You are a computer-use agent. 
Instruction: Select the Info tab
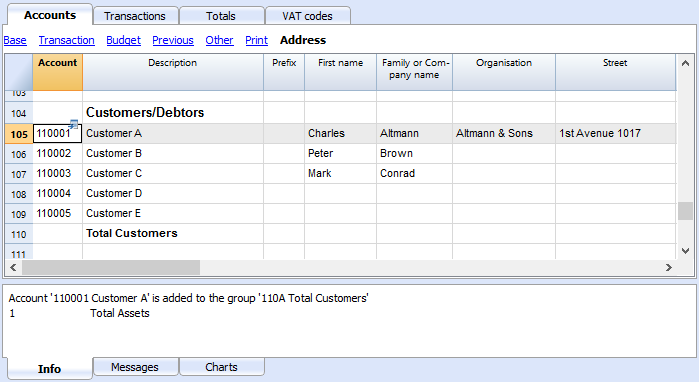[x=49, y=369]
